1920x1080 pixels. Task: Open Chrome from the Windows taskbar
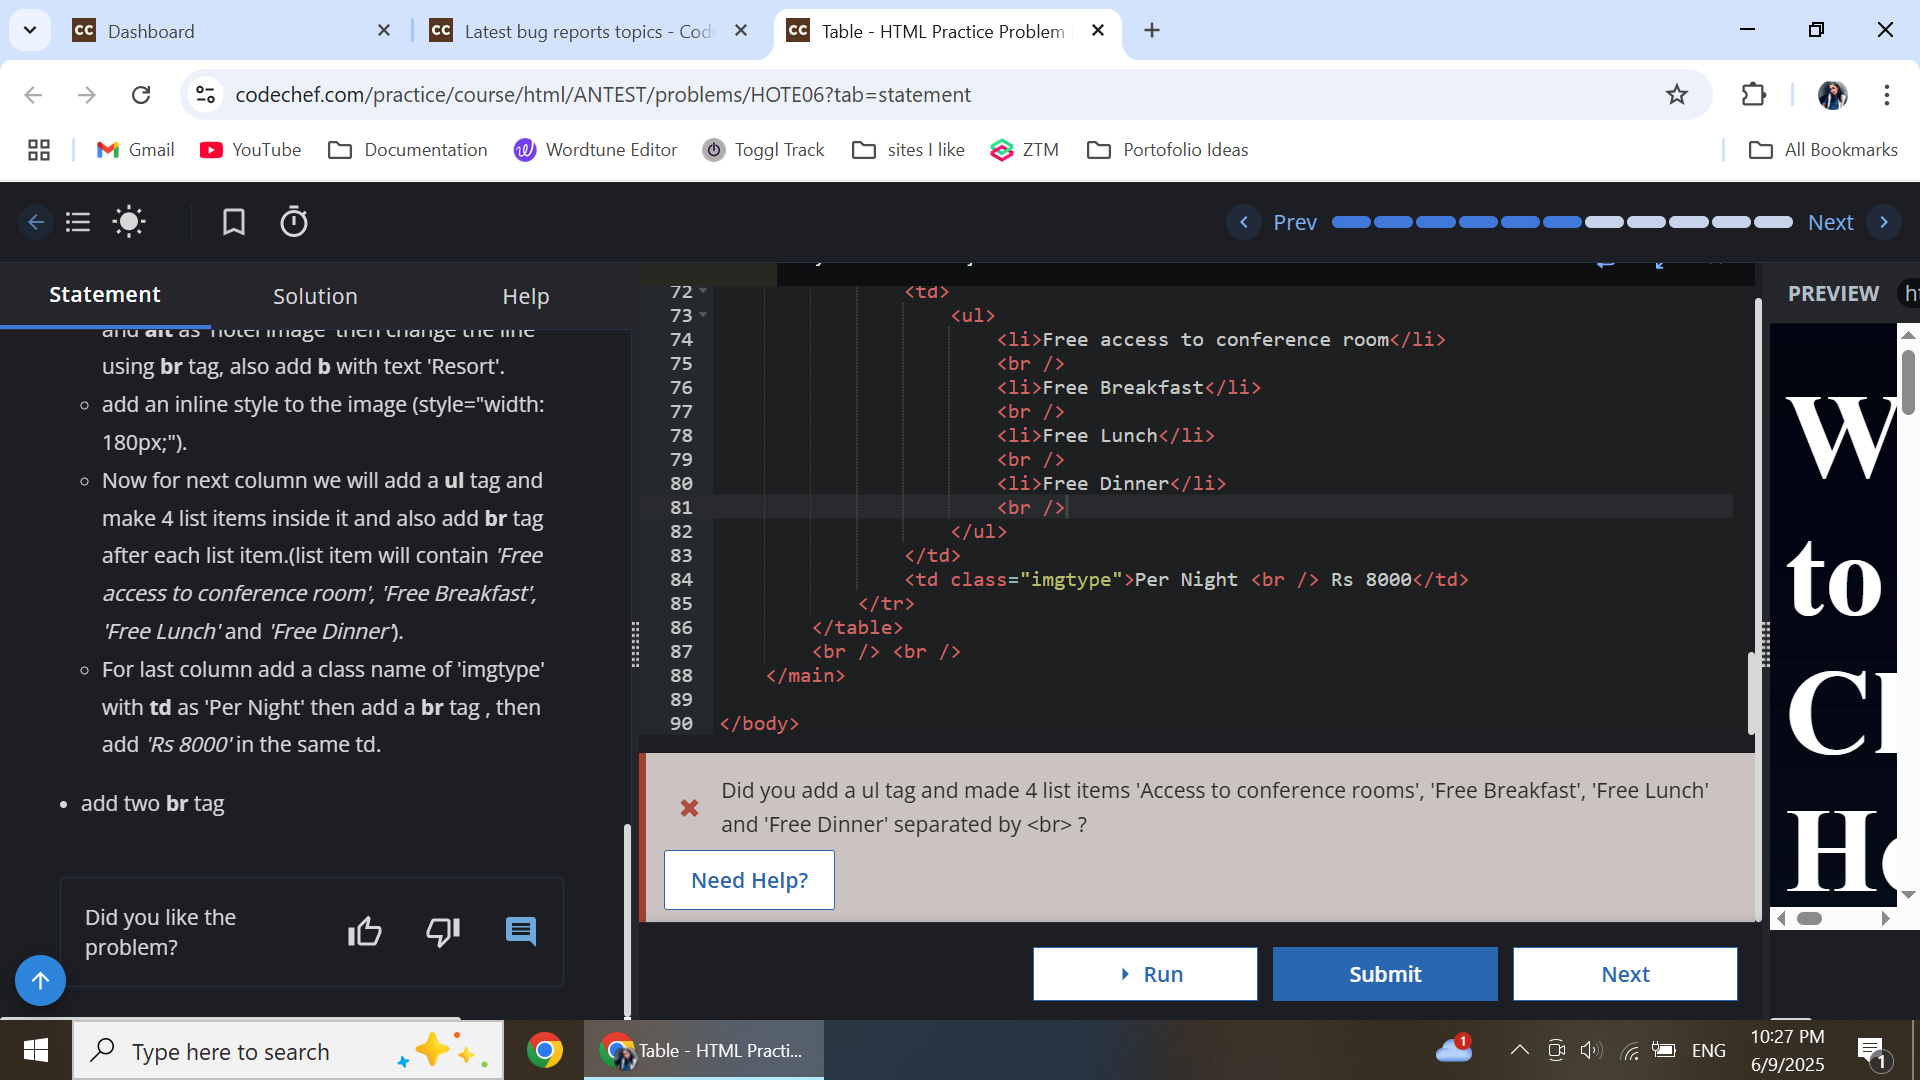(545, 1051)
